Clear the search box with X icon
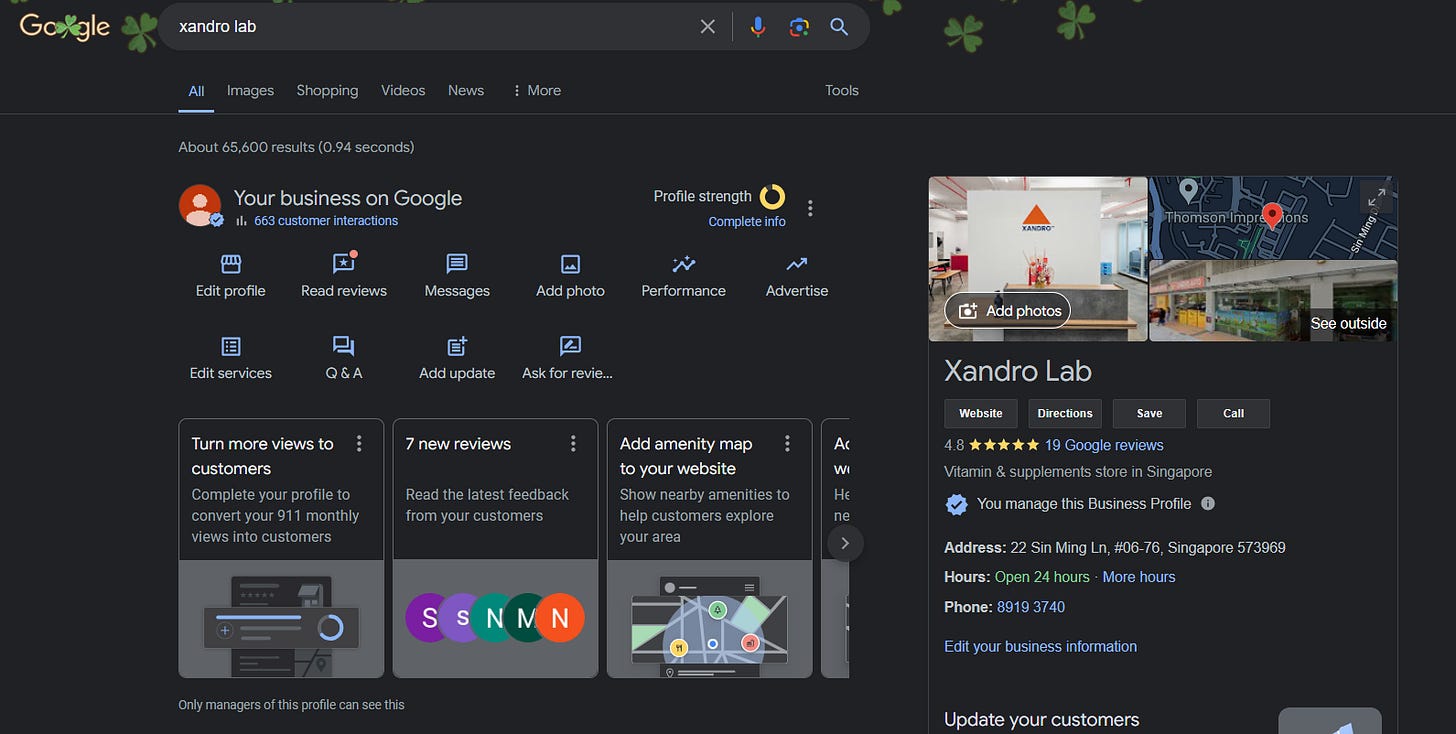 708,27
